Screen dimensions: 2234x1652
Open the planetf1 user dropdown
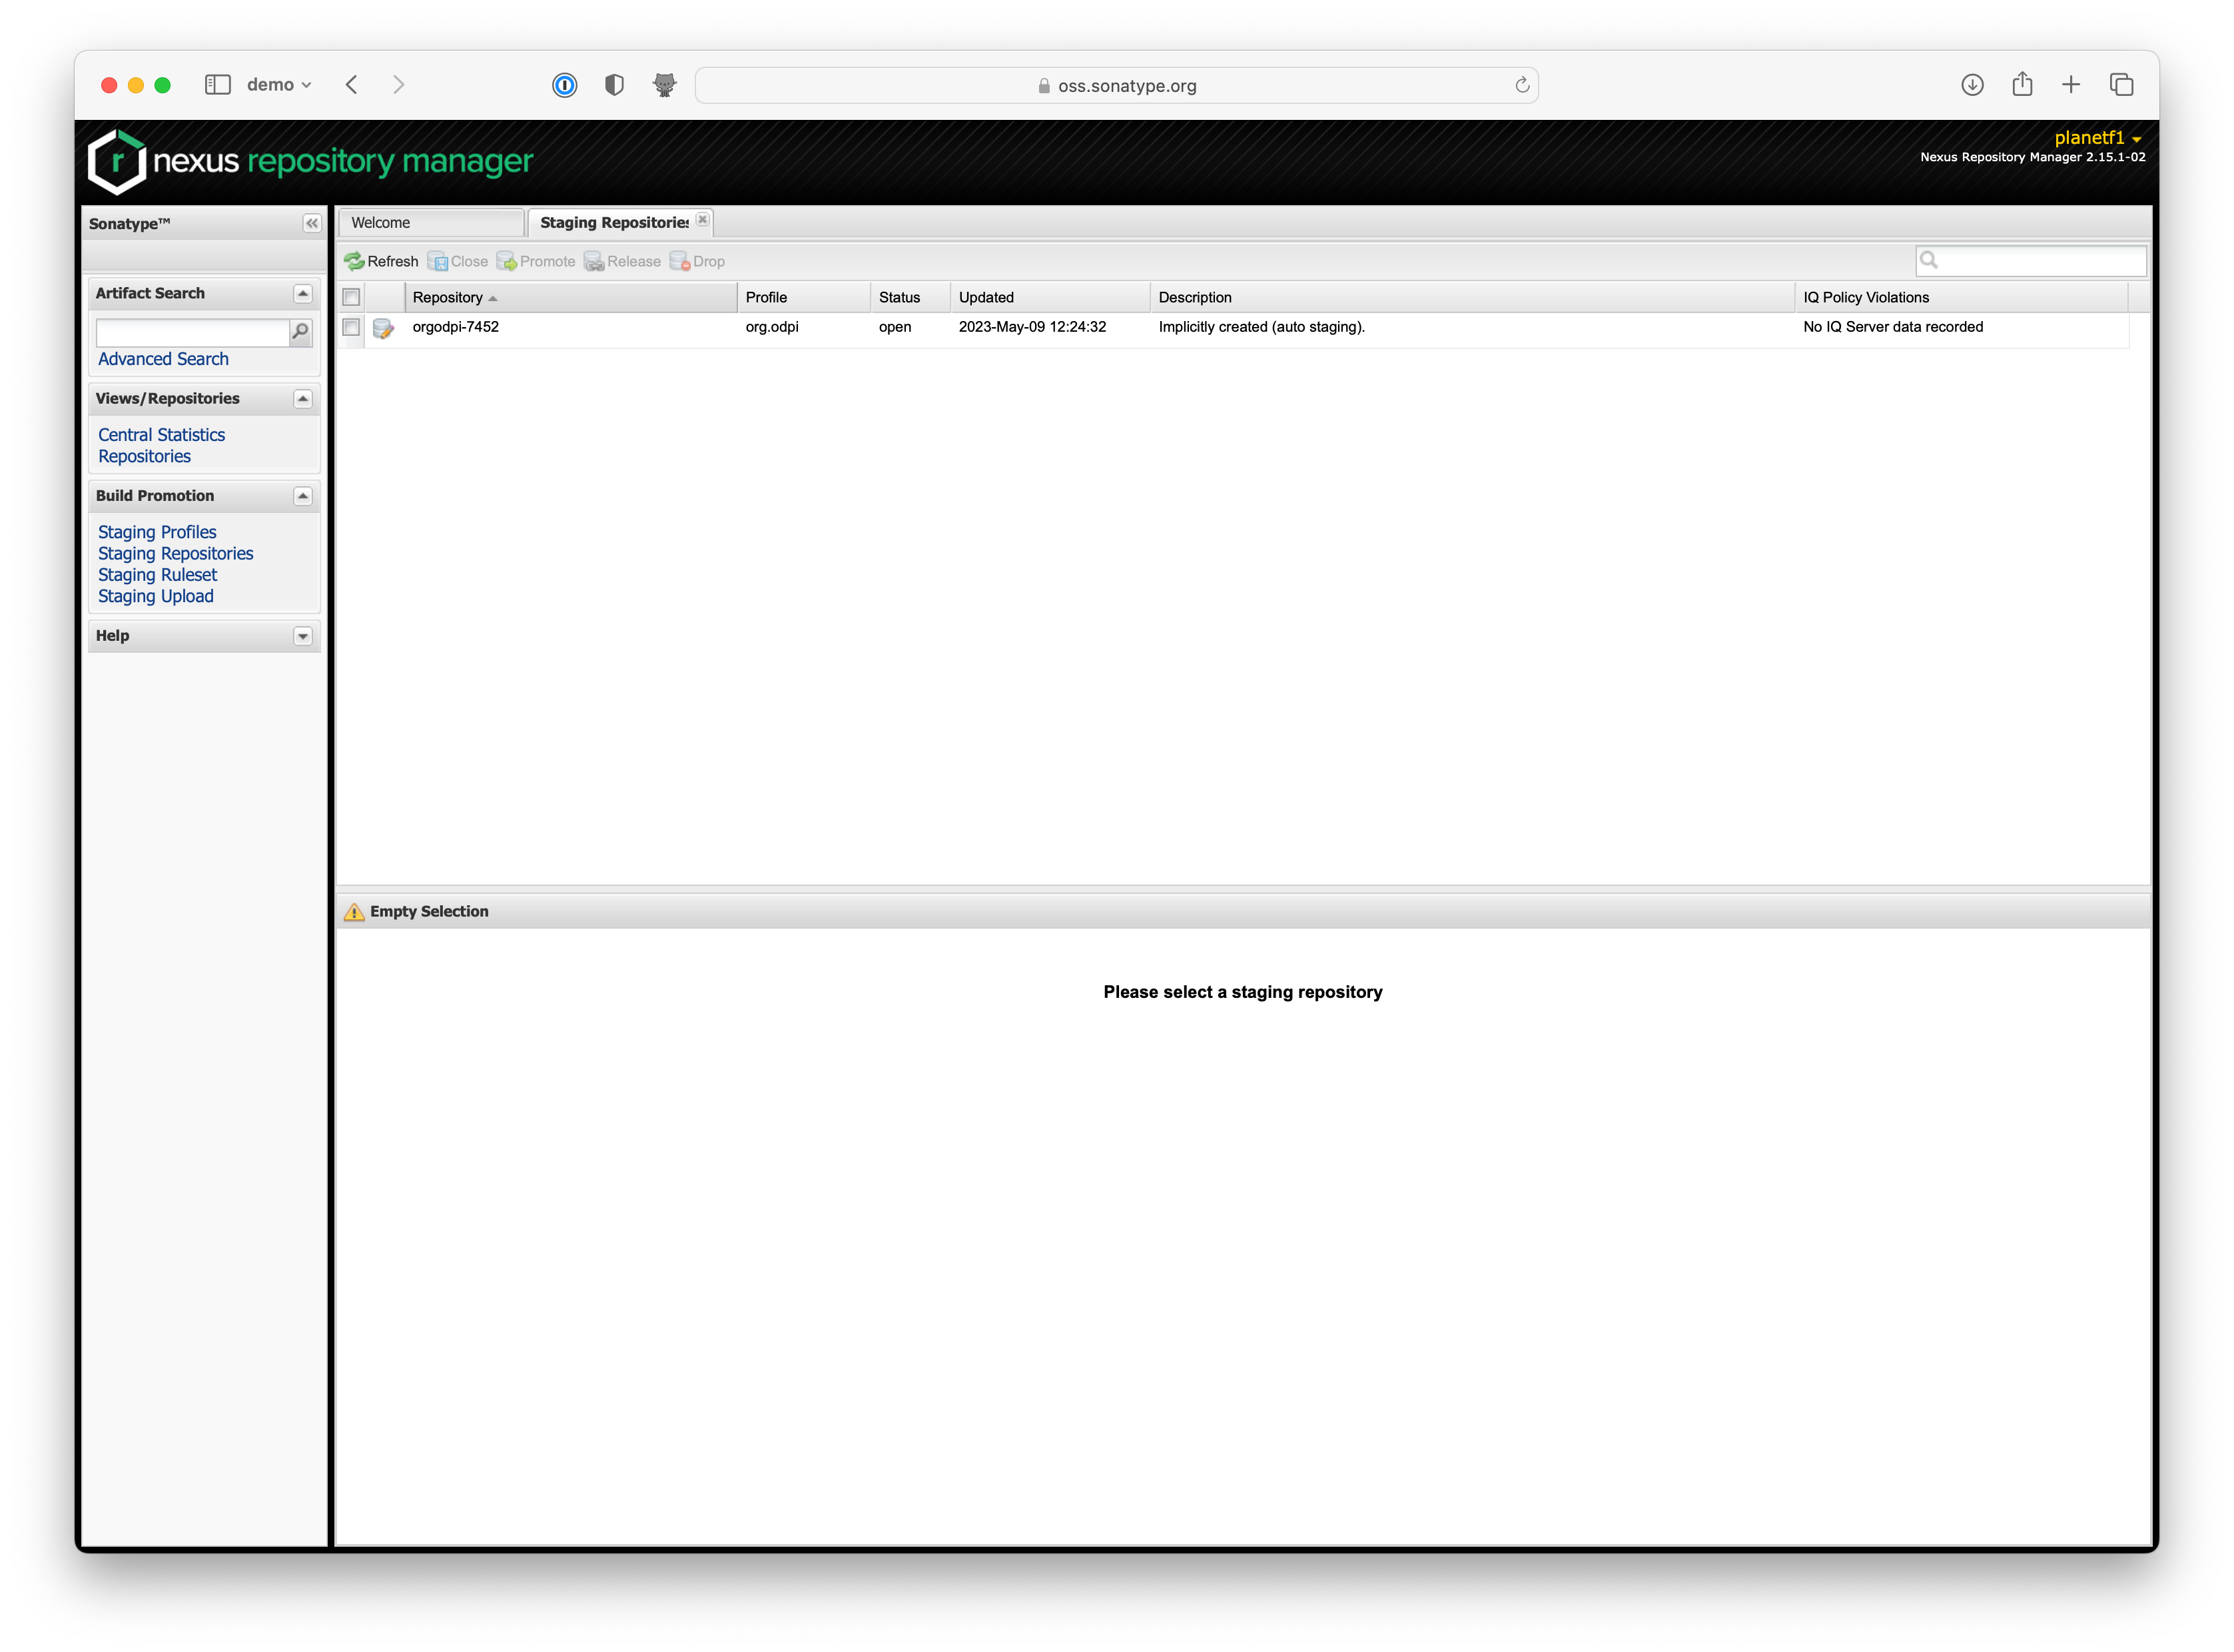(x=2097, y=138)
